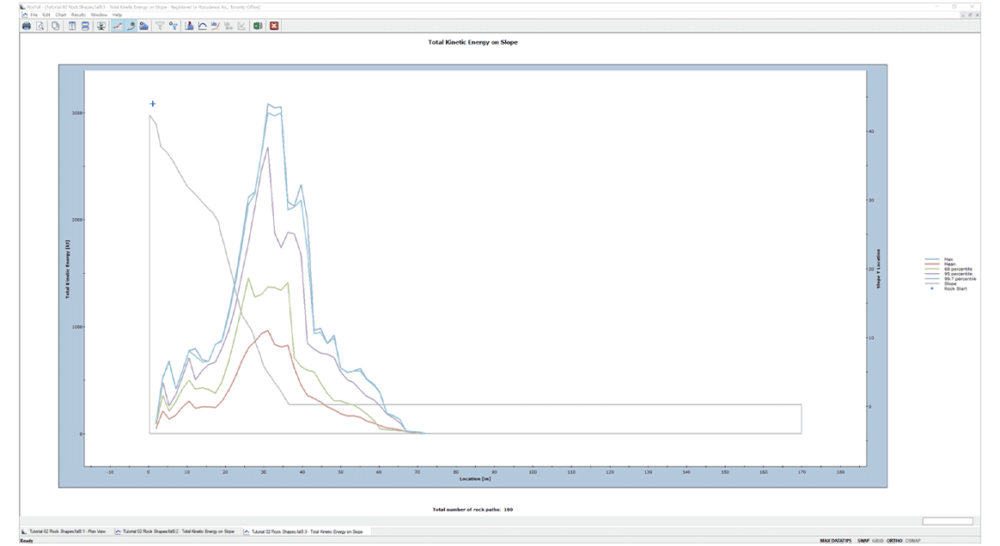
Task: Open the Chart menu
Action: 61,15
